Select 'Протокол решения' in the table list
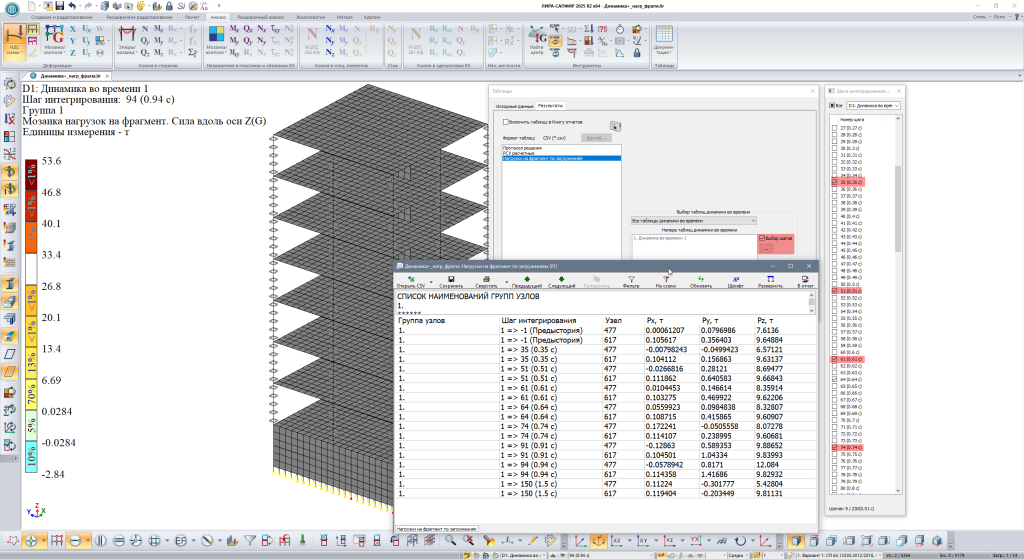 click(522, 147)
